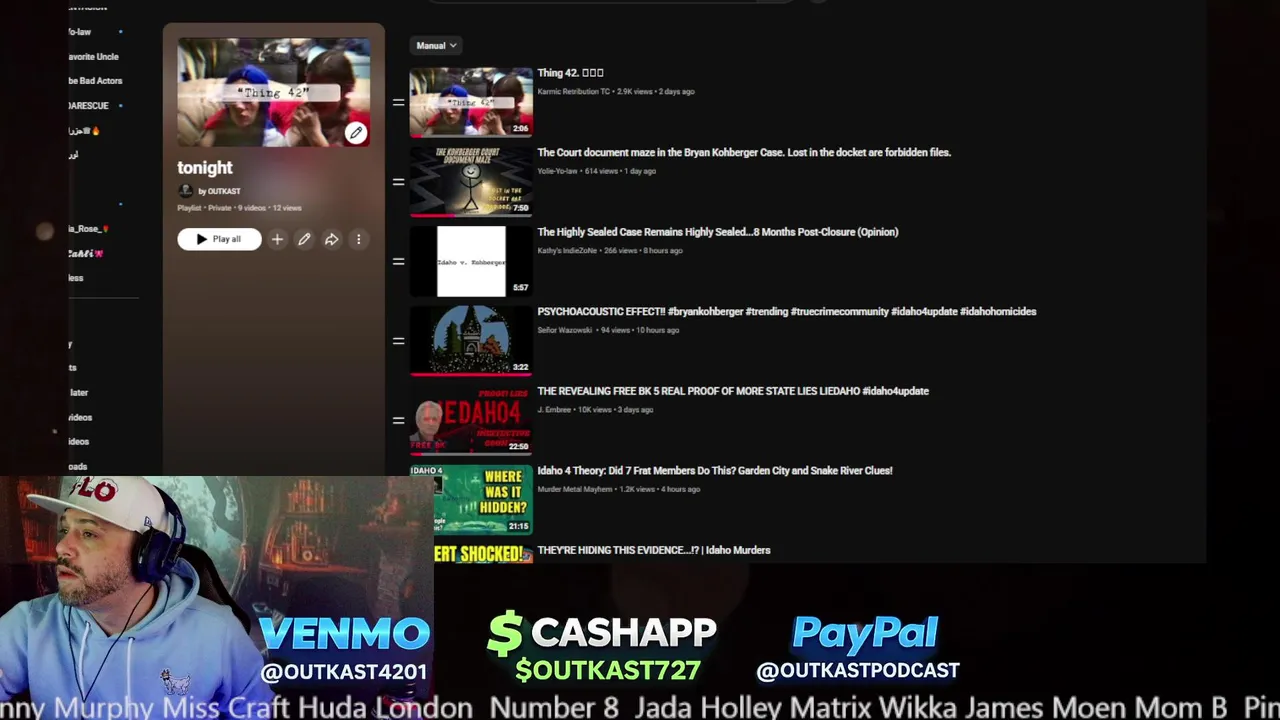Select reorder handle for Highly Sealed Case video
Image resolution: width=1280 pixels, height=720 pixels.
click(x=398, y=261)
